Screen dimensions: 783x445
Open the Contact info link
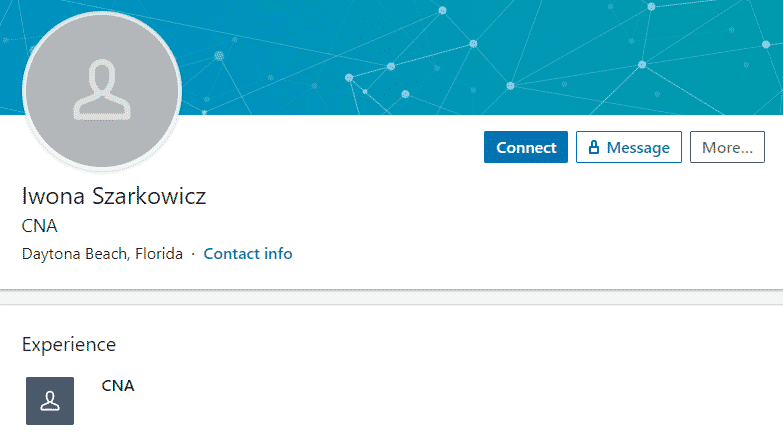coord(248,254)
